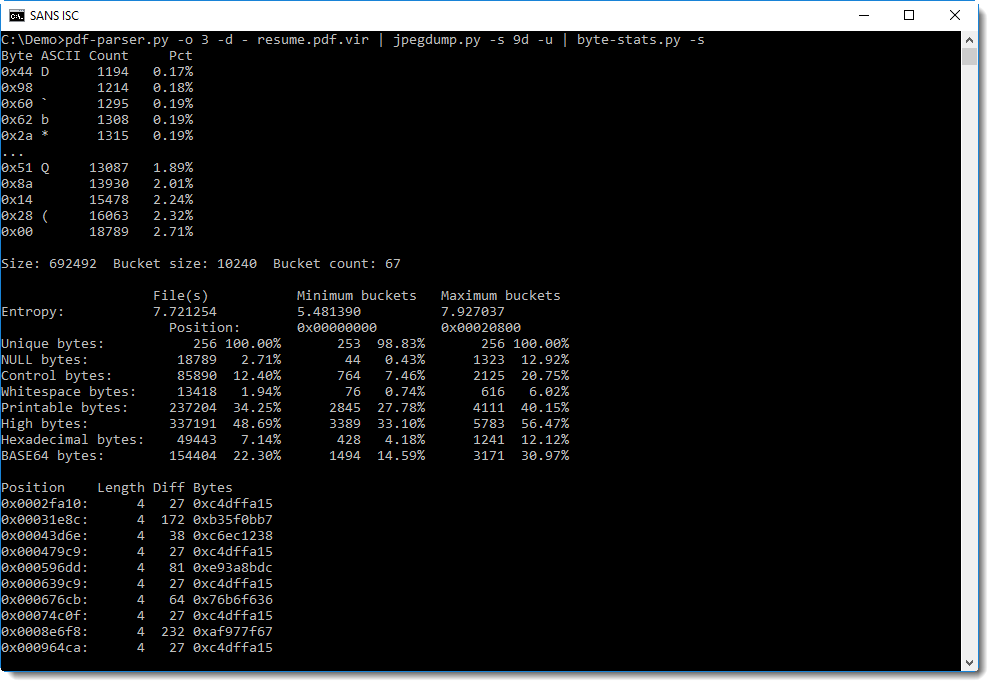This screenshot has width=994, height=687.
Task: Click BASE64 bytes count 154404
Action: pos(193,456)
